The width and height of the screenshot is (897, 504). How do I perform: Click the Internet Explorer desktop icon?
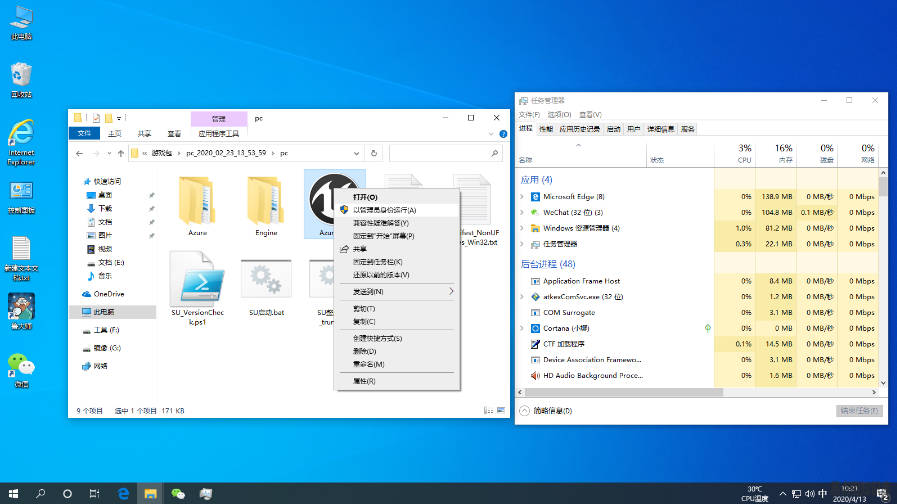20,139
